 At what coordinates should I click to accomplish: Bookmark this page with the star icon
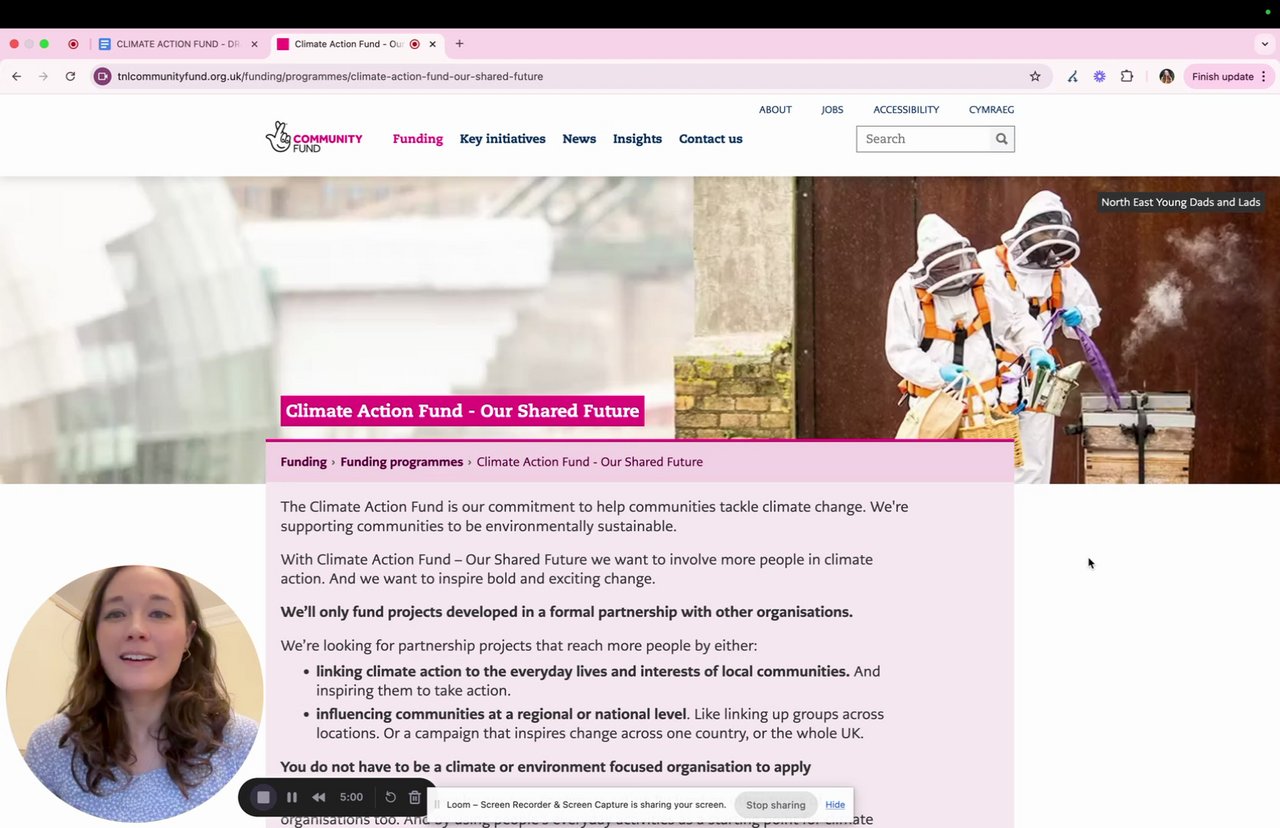click(x=1035, y=76)
